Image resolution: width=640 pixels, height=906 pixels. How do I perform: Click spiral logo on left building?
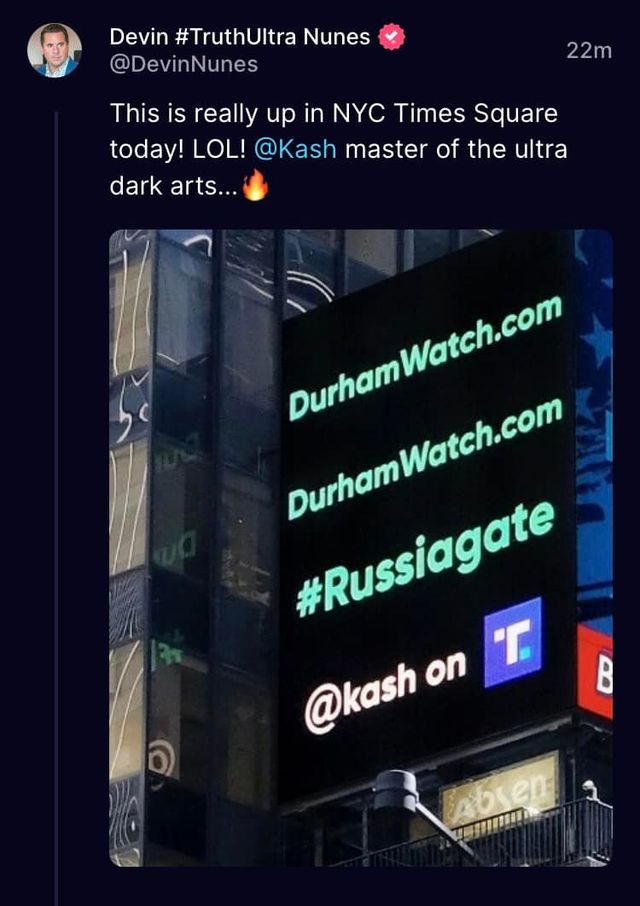[162, 758]
